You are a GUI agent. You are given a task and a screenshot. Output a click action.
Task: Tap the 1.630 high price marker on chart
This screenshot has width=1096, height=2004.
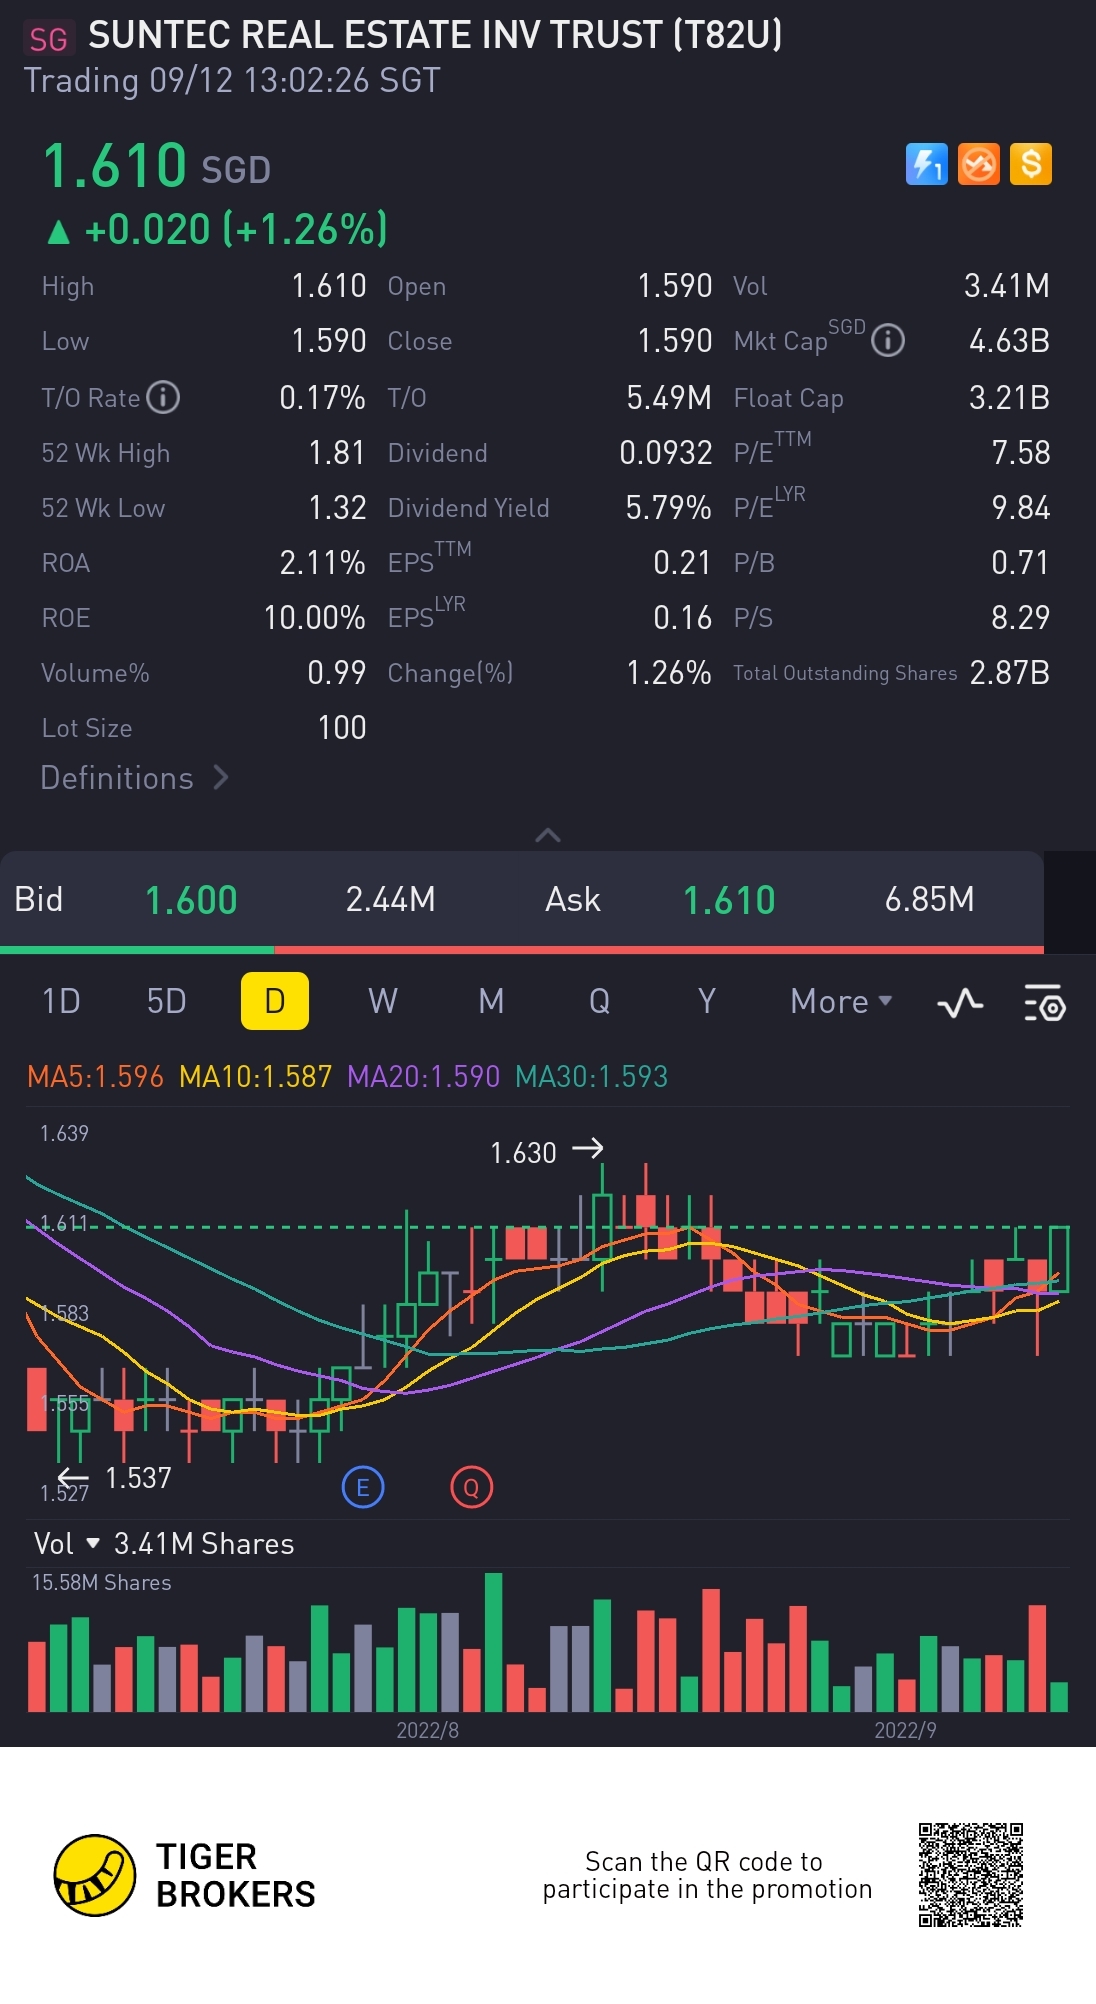coord(546,1152)
